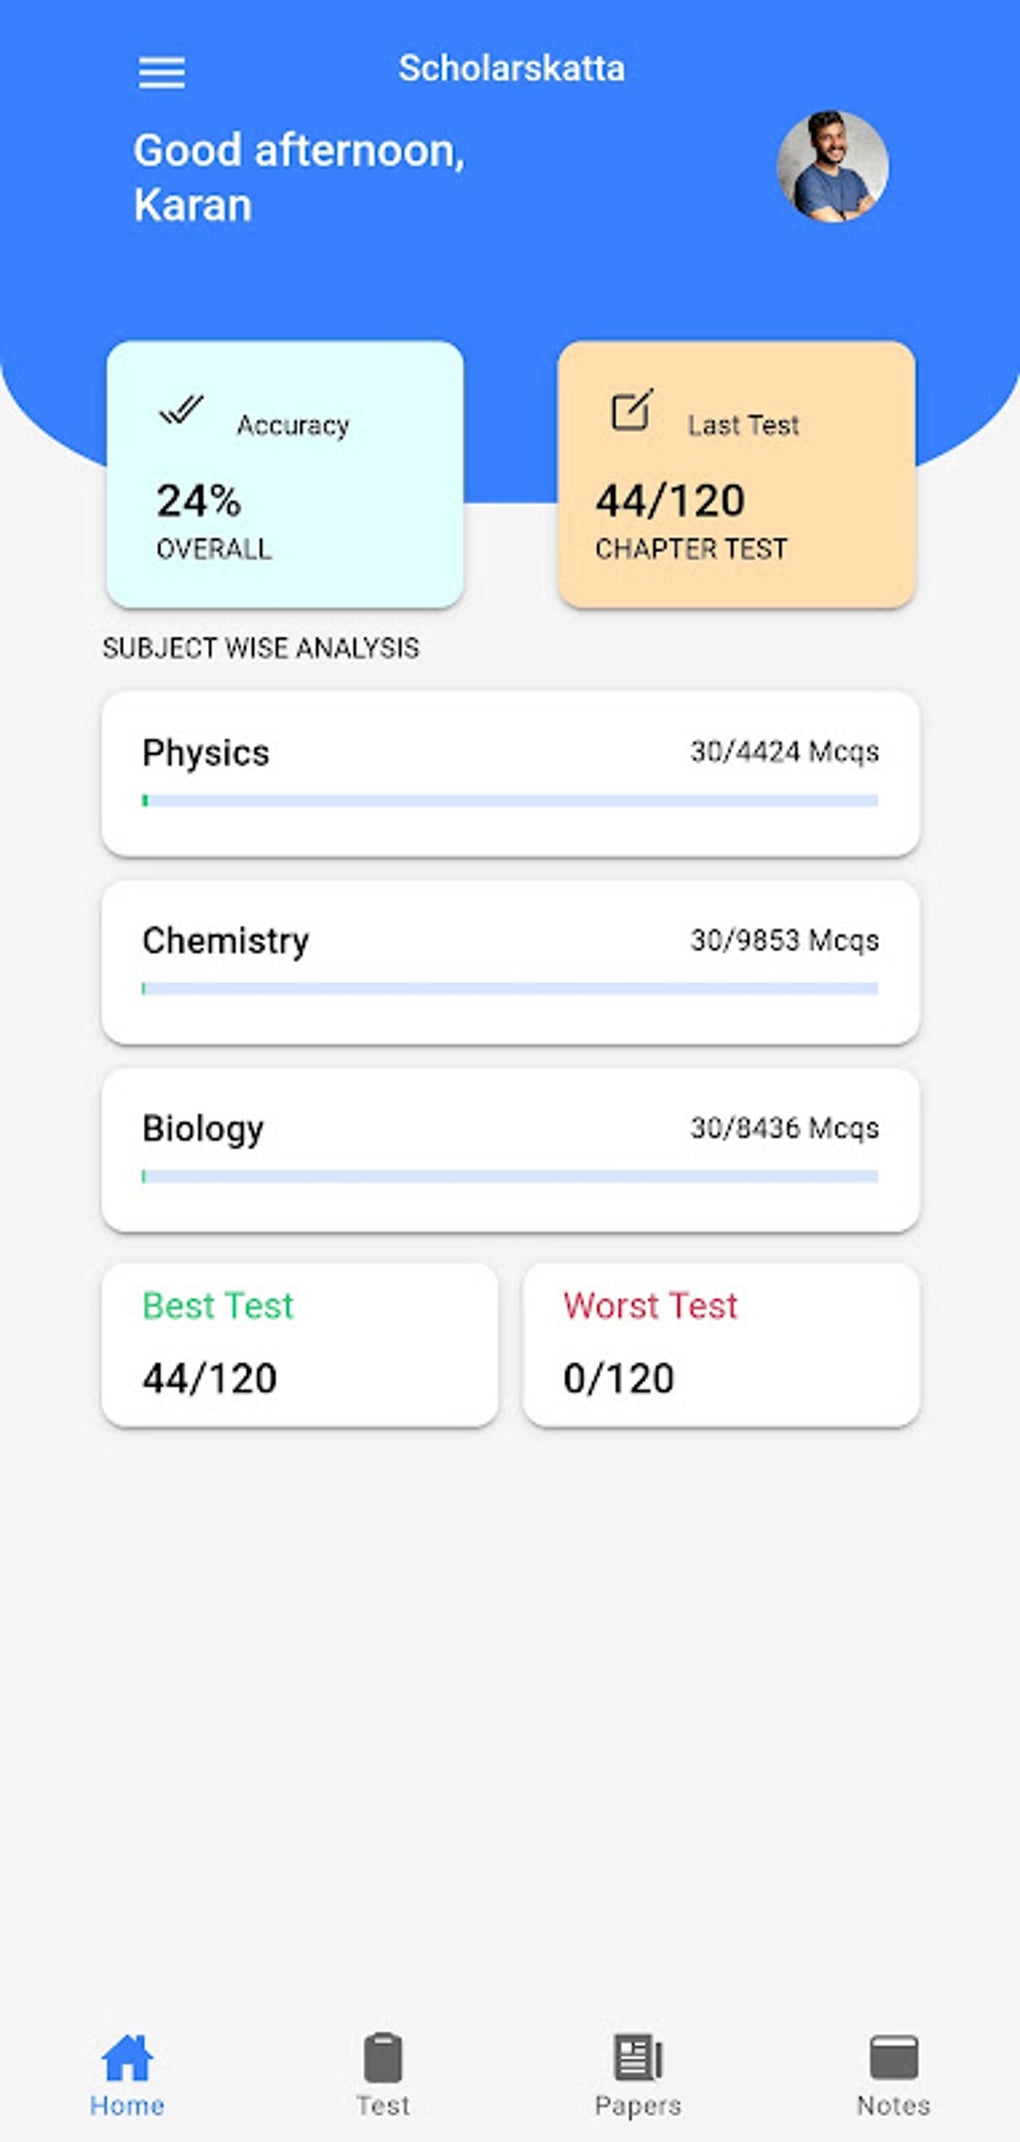Open the Notes tab label
The image size is (1020, 2142).
[x=893, y=2105]
